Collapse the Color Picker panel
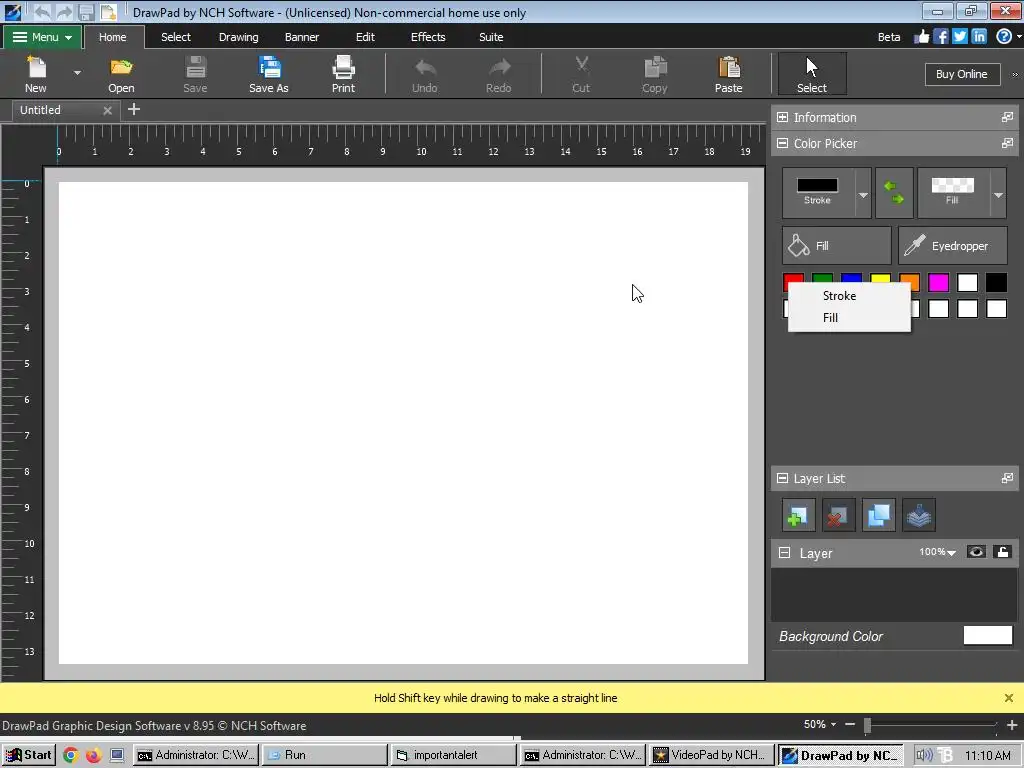The height and width of the screenshot is (768, 1024). 782,143
